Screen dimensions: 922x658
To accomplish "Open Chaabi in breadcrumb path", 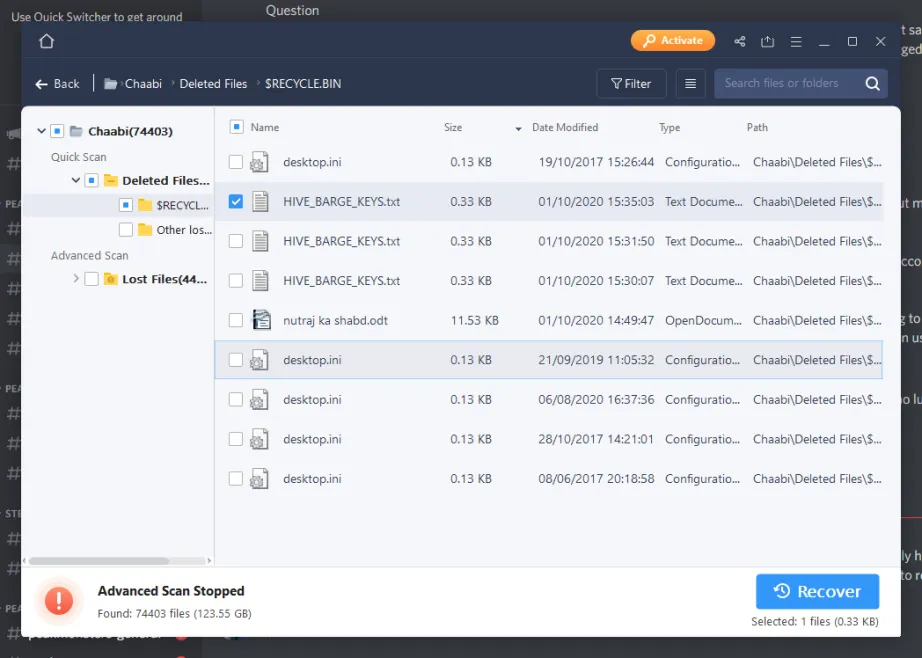I will [143, 84].
